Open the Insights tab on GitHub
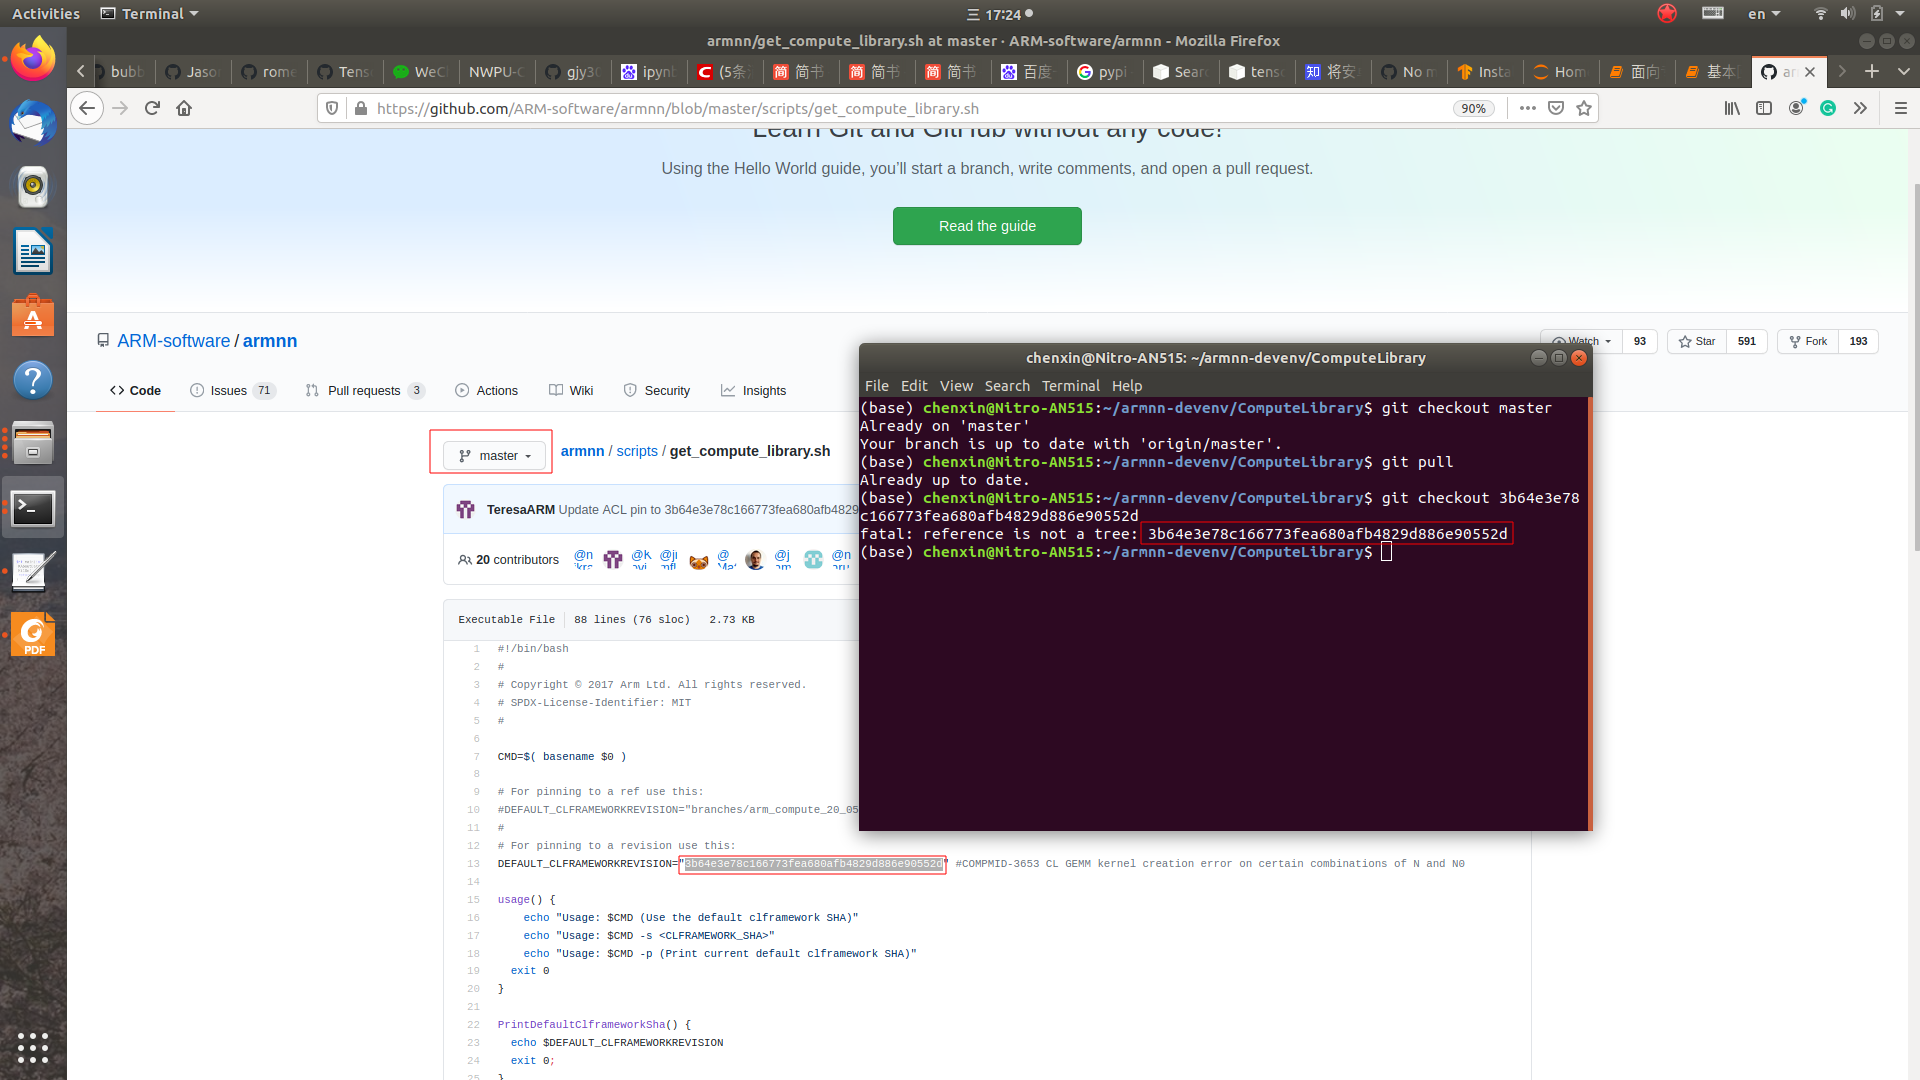The height and width of the screenshot is (1080, 1920). click(x=753, y=391)
